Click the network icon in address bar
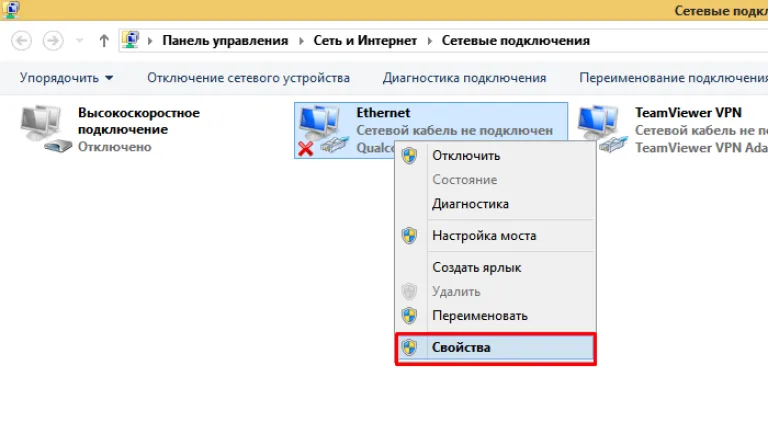The height and width of the screenshot is (422, 768). 130,40
